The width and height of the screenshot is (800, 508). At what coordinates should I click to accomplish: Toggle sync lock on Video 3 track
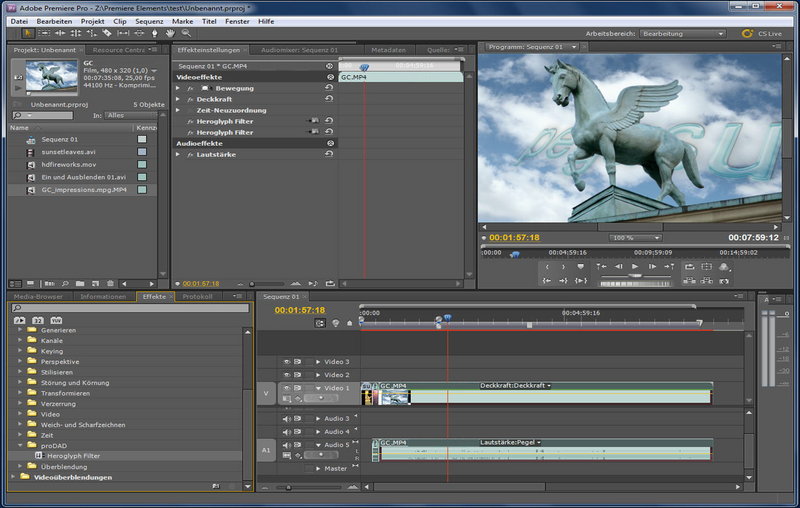click(x=297, y=362)
